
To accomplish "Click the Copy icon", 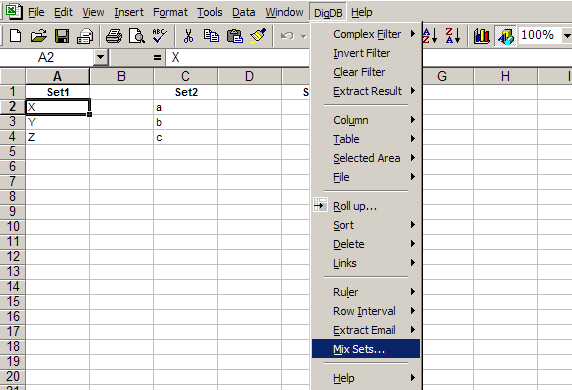I will coord(211,36).
